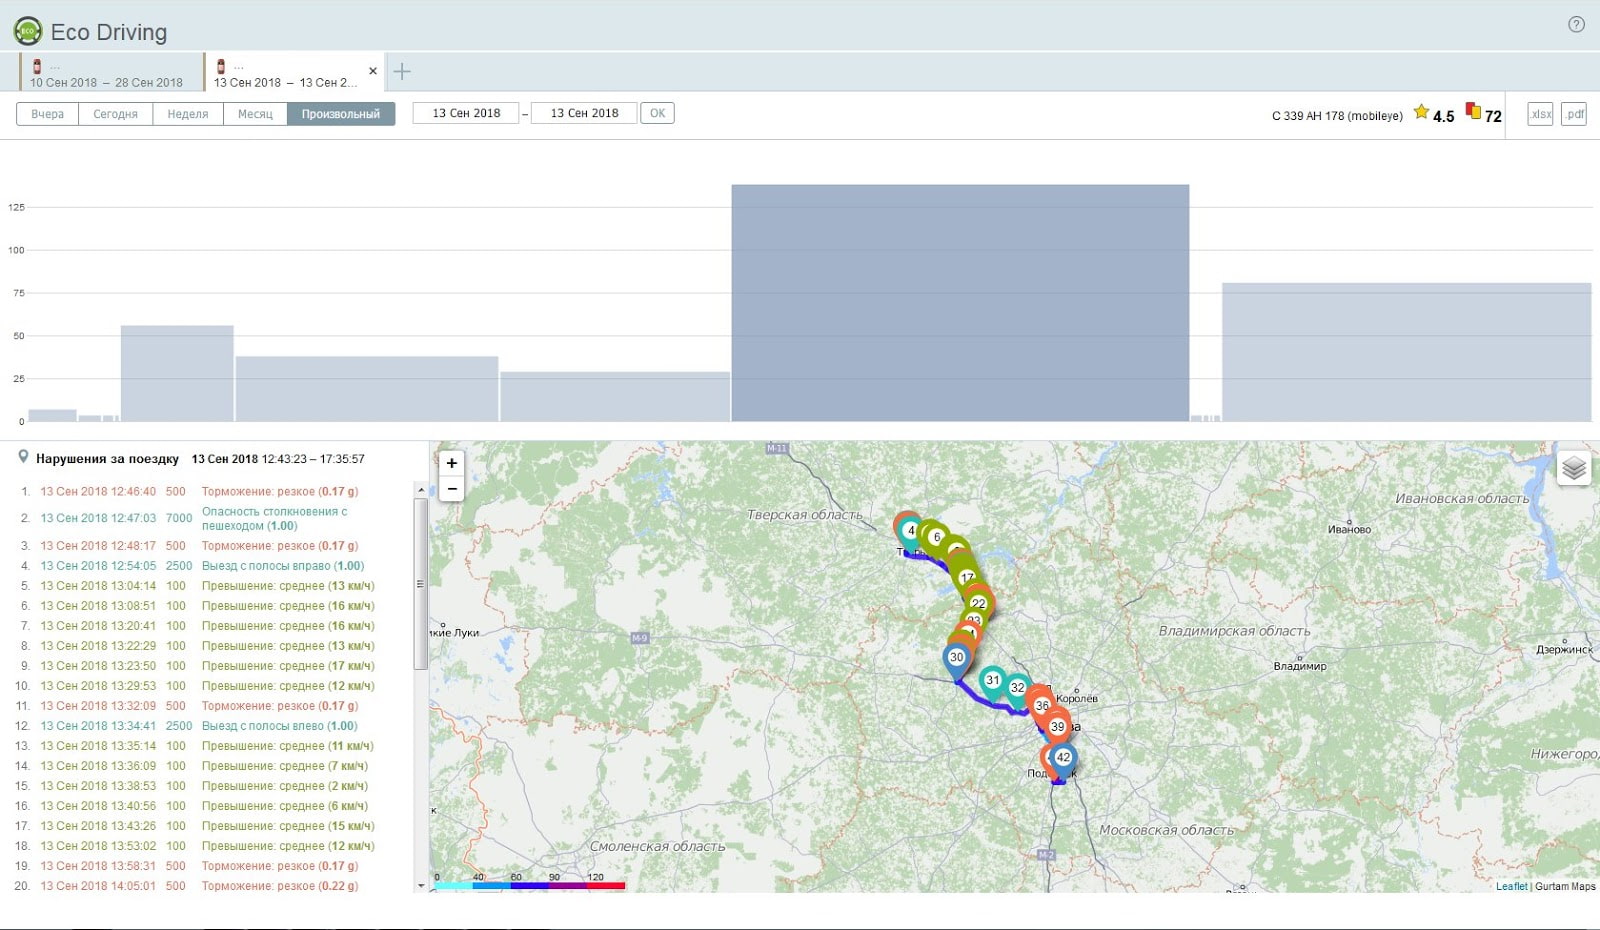Select the Месяц period filter
1600x930 pixels.
255,114
